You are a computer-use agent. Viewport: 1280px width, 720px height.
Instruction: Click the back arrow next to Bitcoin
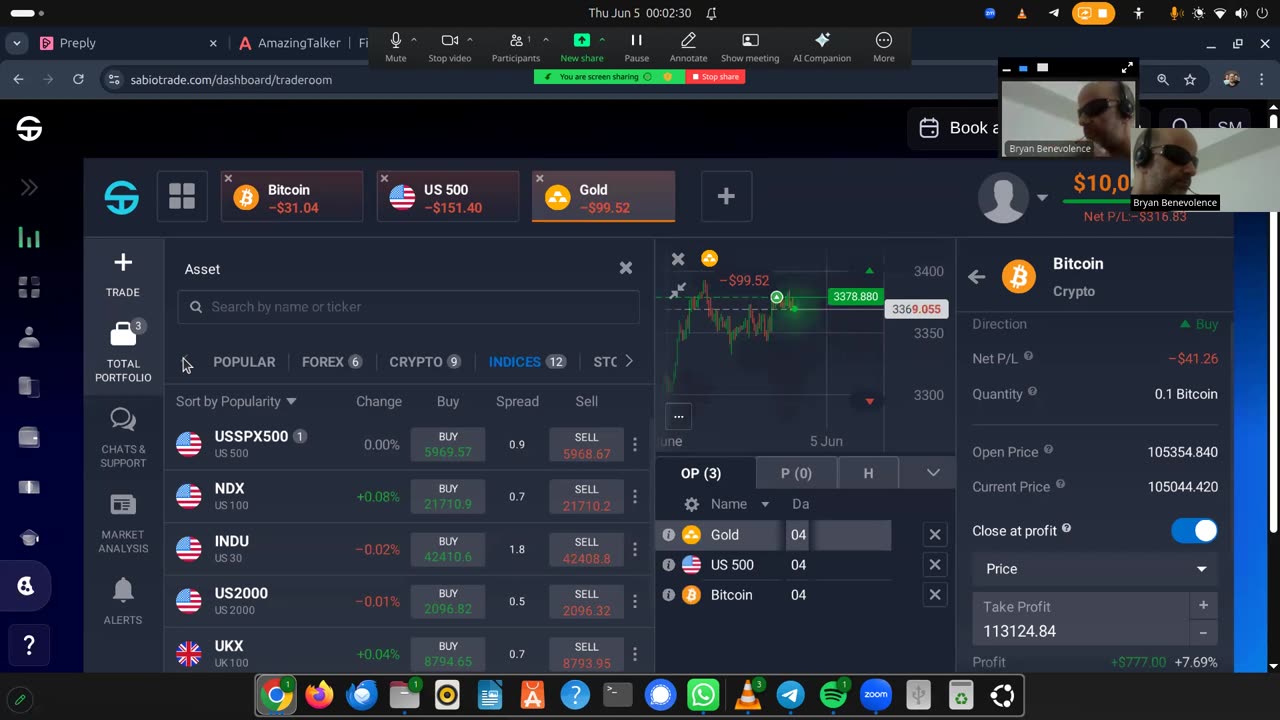977,277
